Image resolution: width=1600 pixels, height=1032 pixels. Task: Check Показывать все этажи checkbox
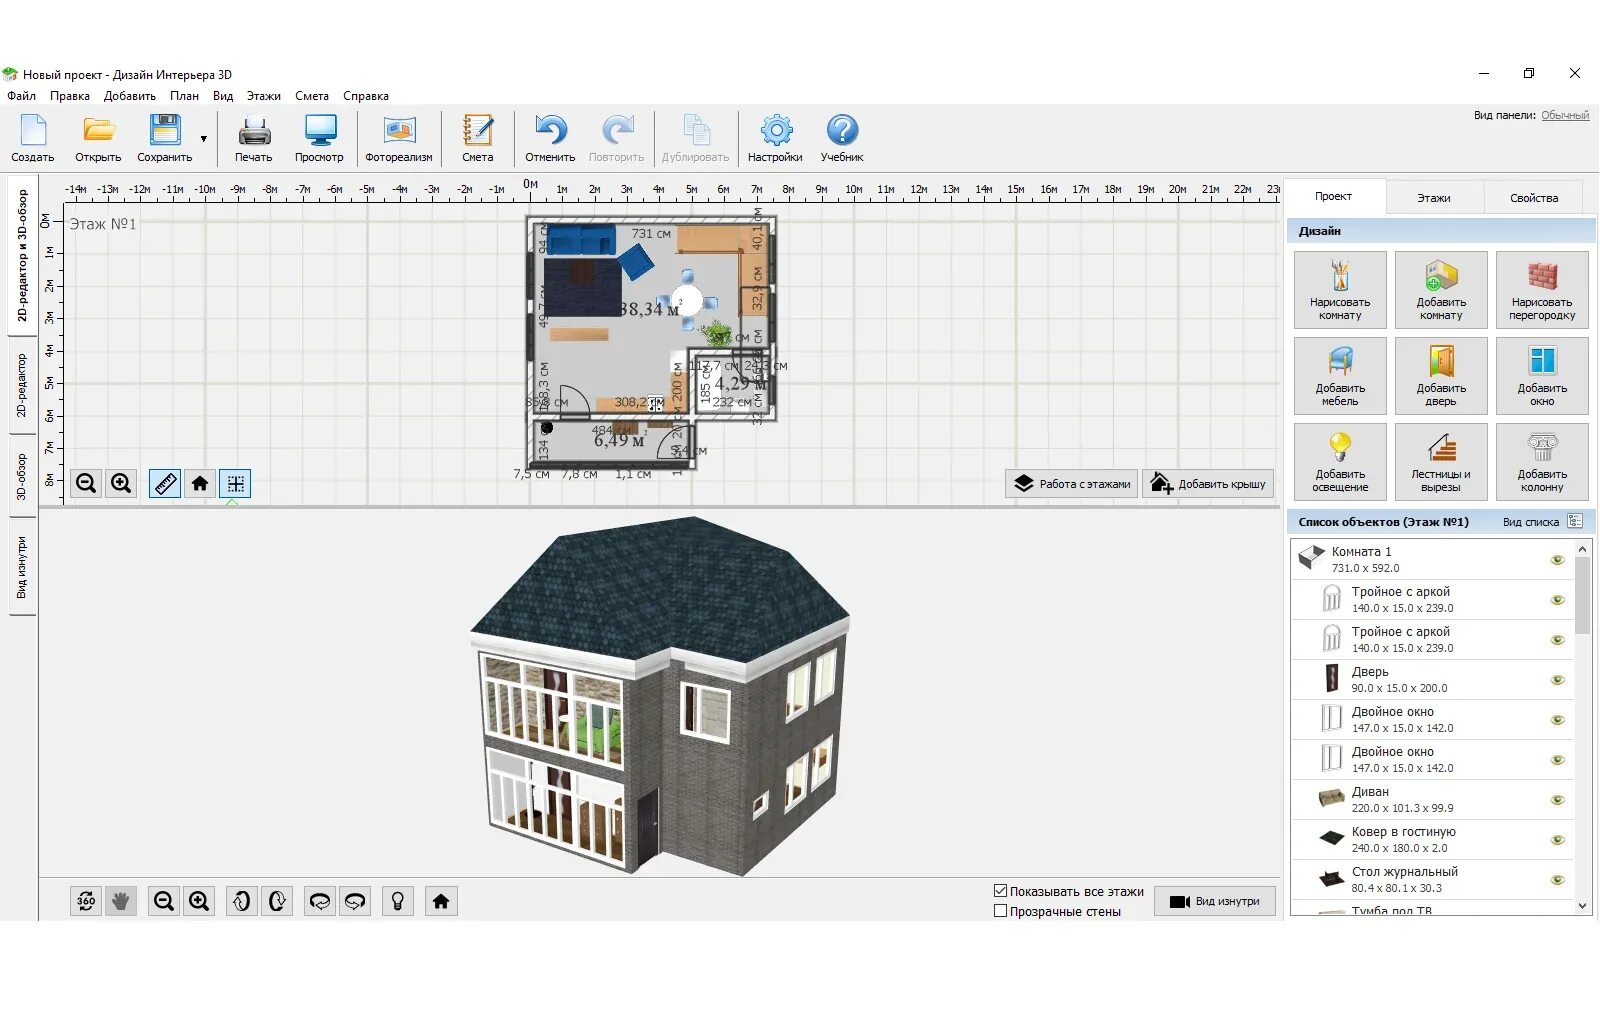click(x=1000, y=891)
